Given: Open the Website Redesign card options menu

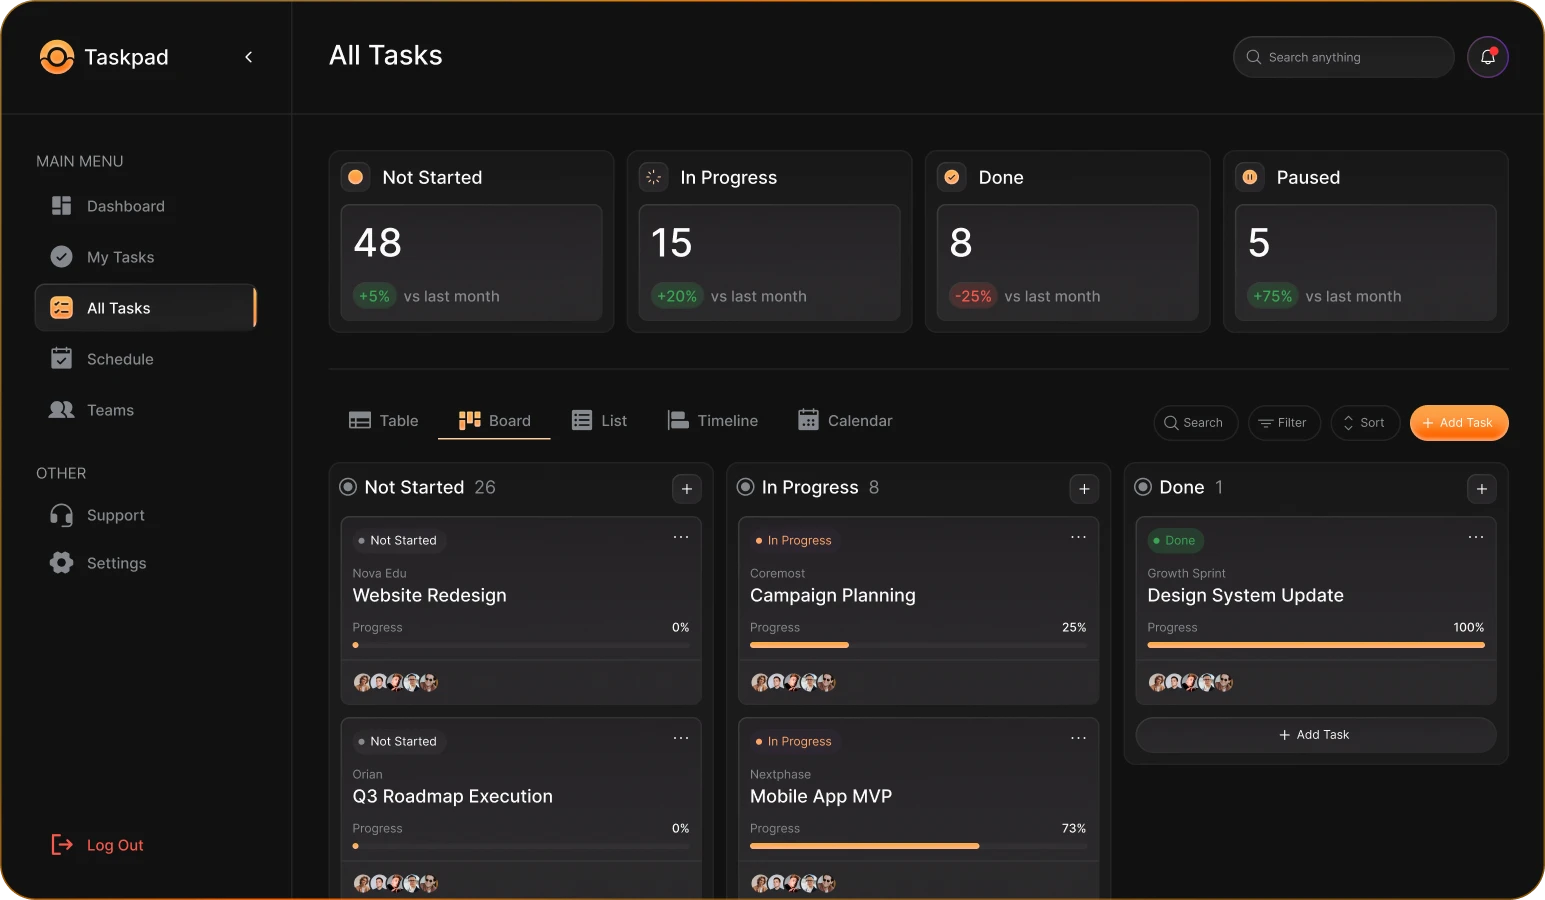Looking at the screenshot, I should 681,537.
